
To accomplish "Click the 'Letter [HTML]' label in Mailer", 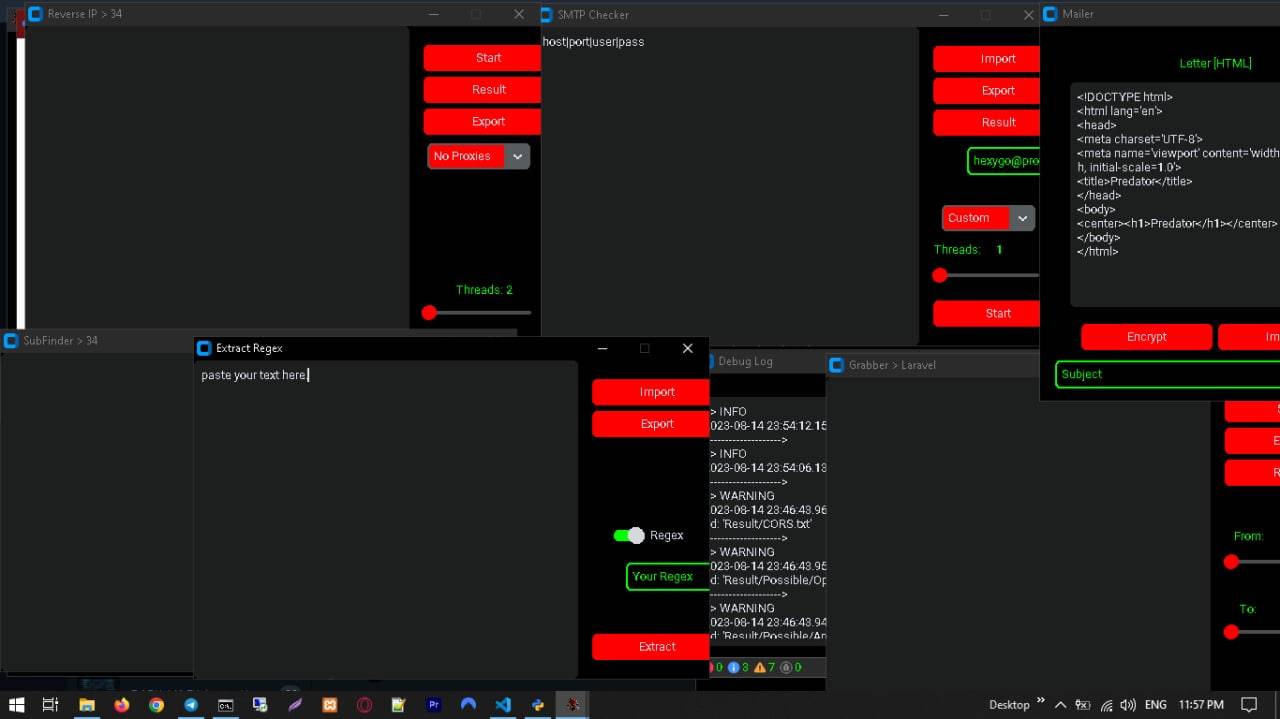I will 1215,63.
